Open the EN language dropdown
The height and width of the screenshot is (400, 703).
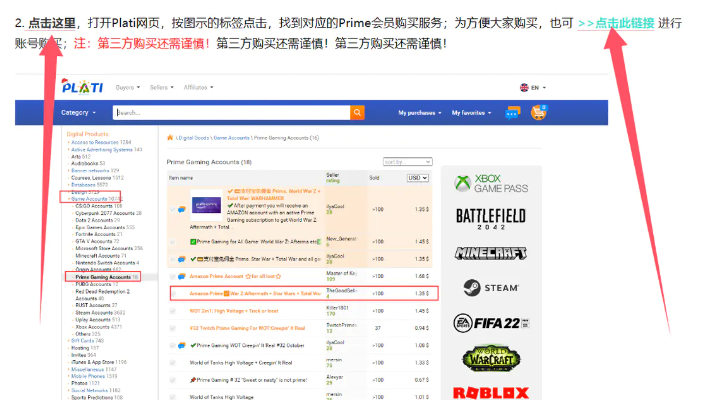538,87
